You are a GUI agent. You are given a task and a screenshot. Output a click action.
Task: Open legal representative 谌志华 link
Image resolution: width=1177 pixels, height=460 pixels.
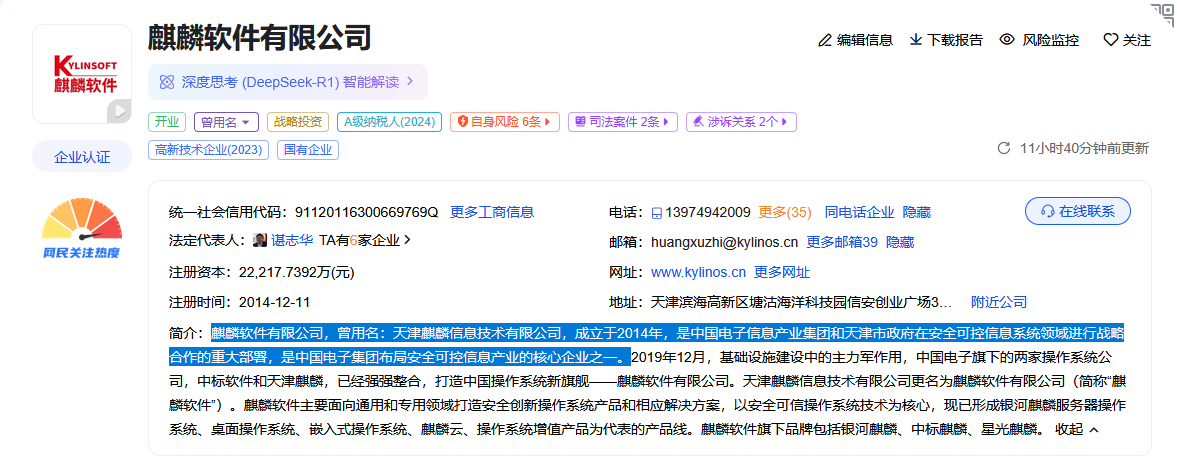[x=293, y=241]
